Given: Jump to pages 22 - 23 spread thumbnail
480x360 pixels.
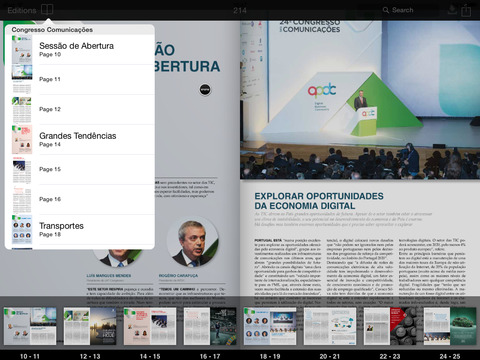Looking at the screenshot, I should 390,326.
